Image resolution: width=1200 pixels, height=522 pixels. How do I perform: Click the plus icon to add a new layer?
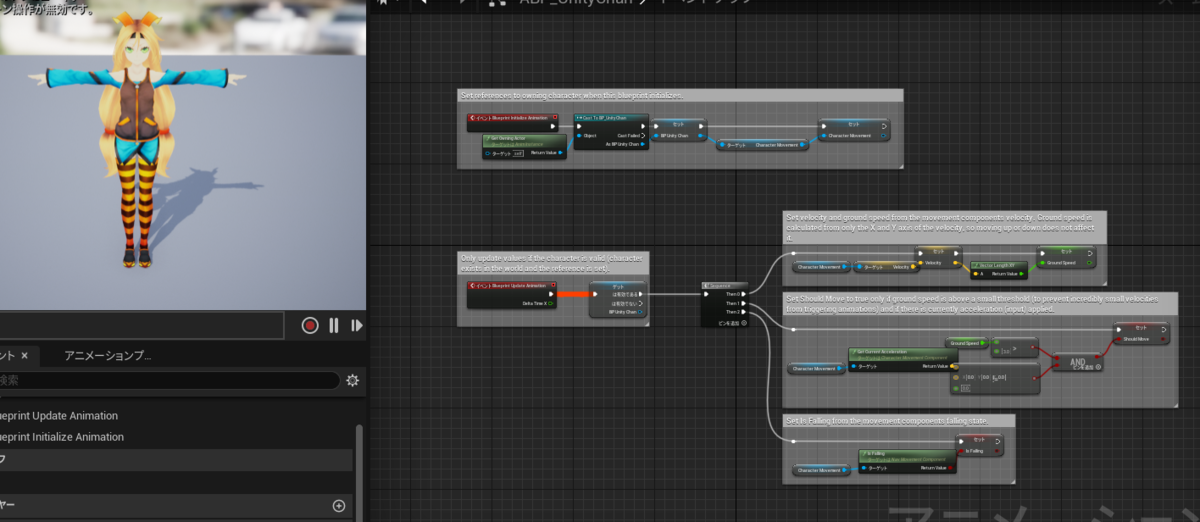pyautogui.click(x=339, y=506)
